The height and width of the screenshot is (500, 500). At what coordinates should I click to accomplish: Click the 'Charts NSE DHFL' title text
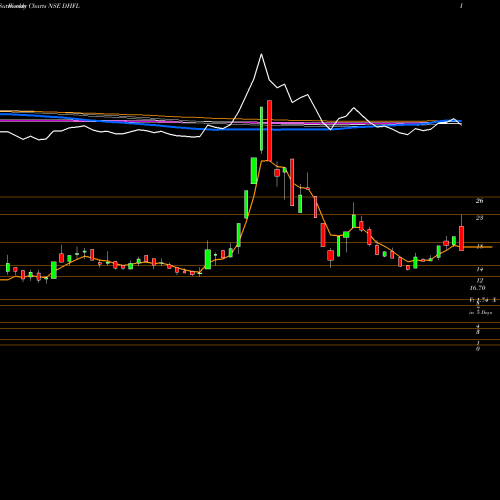pyautogui.click(x=54, y=6)
